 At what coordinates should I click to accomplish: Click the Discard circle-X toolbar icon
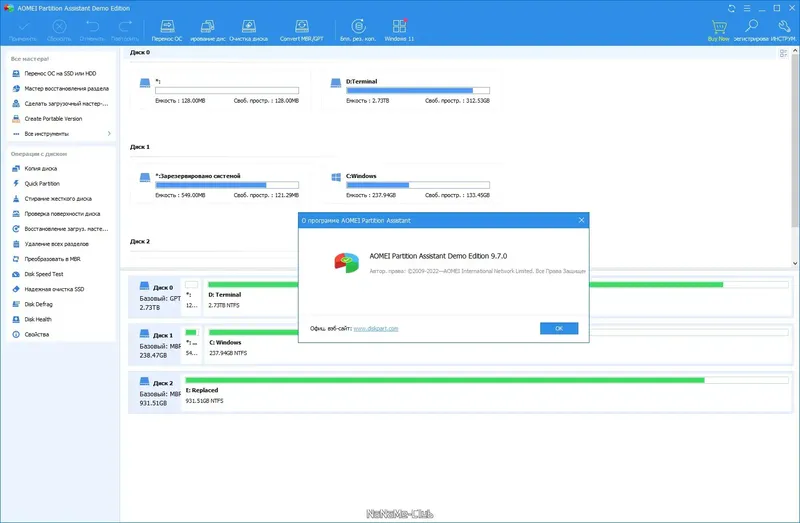point(59,27)
